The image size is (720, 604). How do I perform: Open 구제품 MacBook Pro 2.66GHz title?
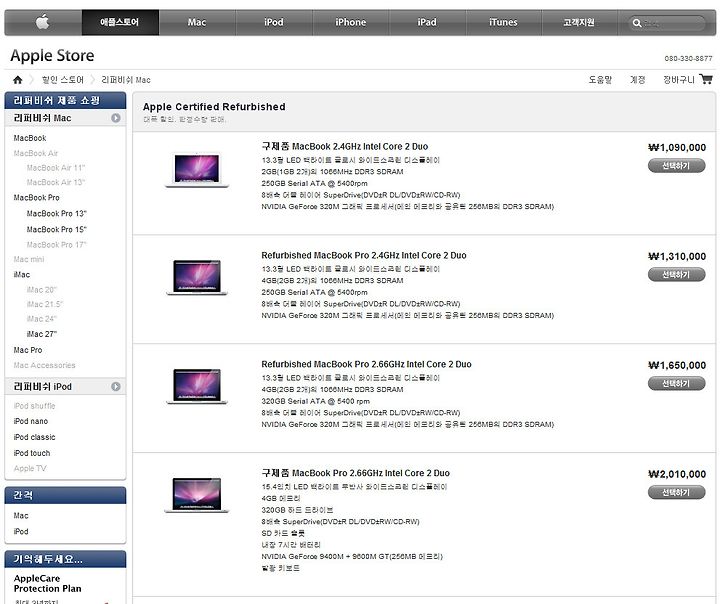pyautogui.click(x=356, y=473)
